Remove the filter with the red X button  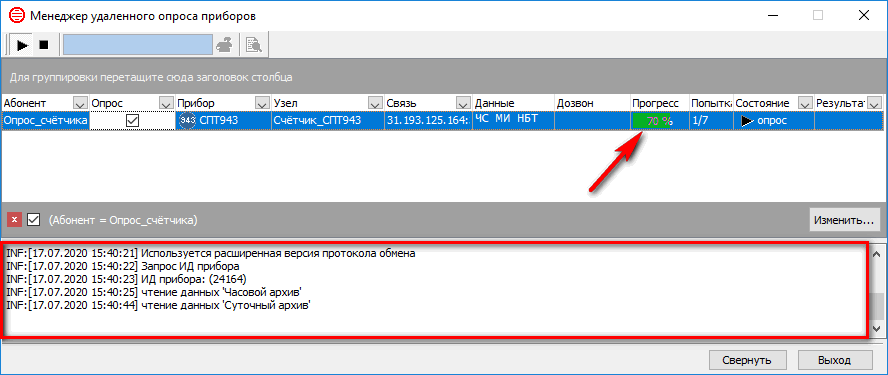coord(15,220)
